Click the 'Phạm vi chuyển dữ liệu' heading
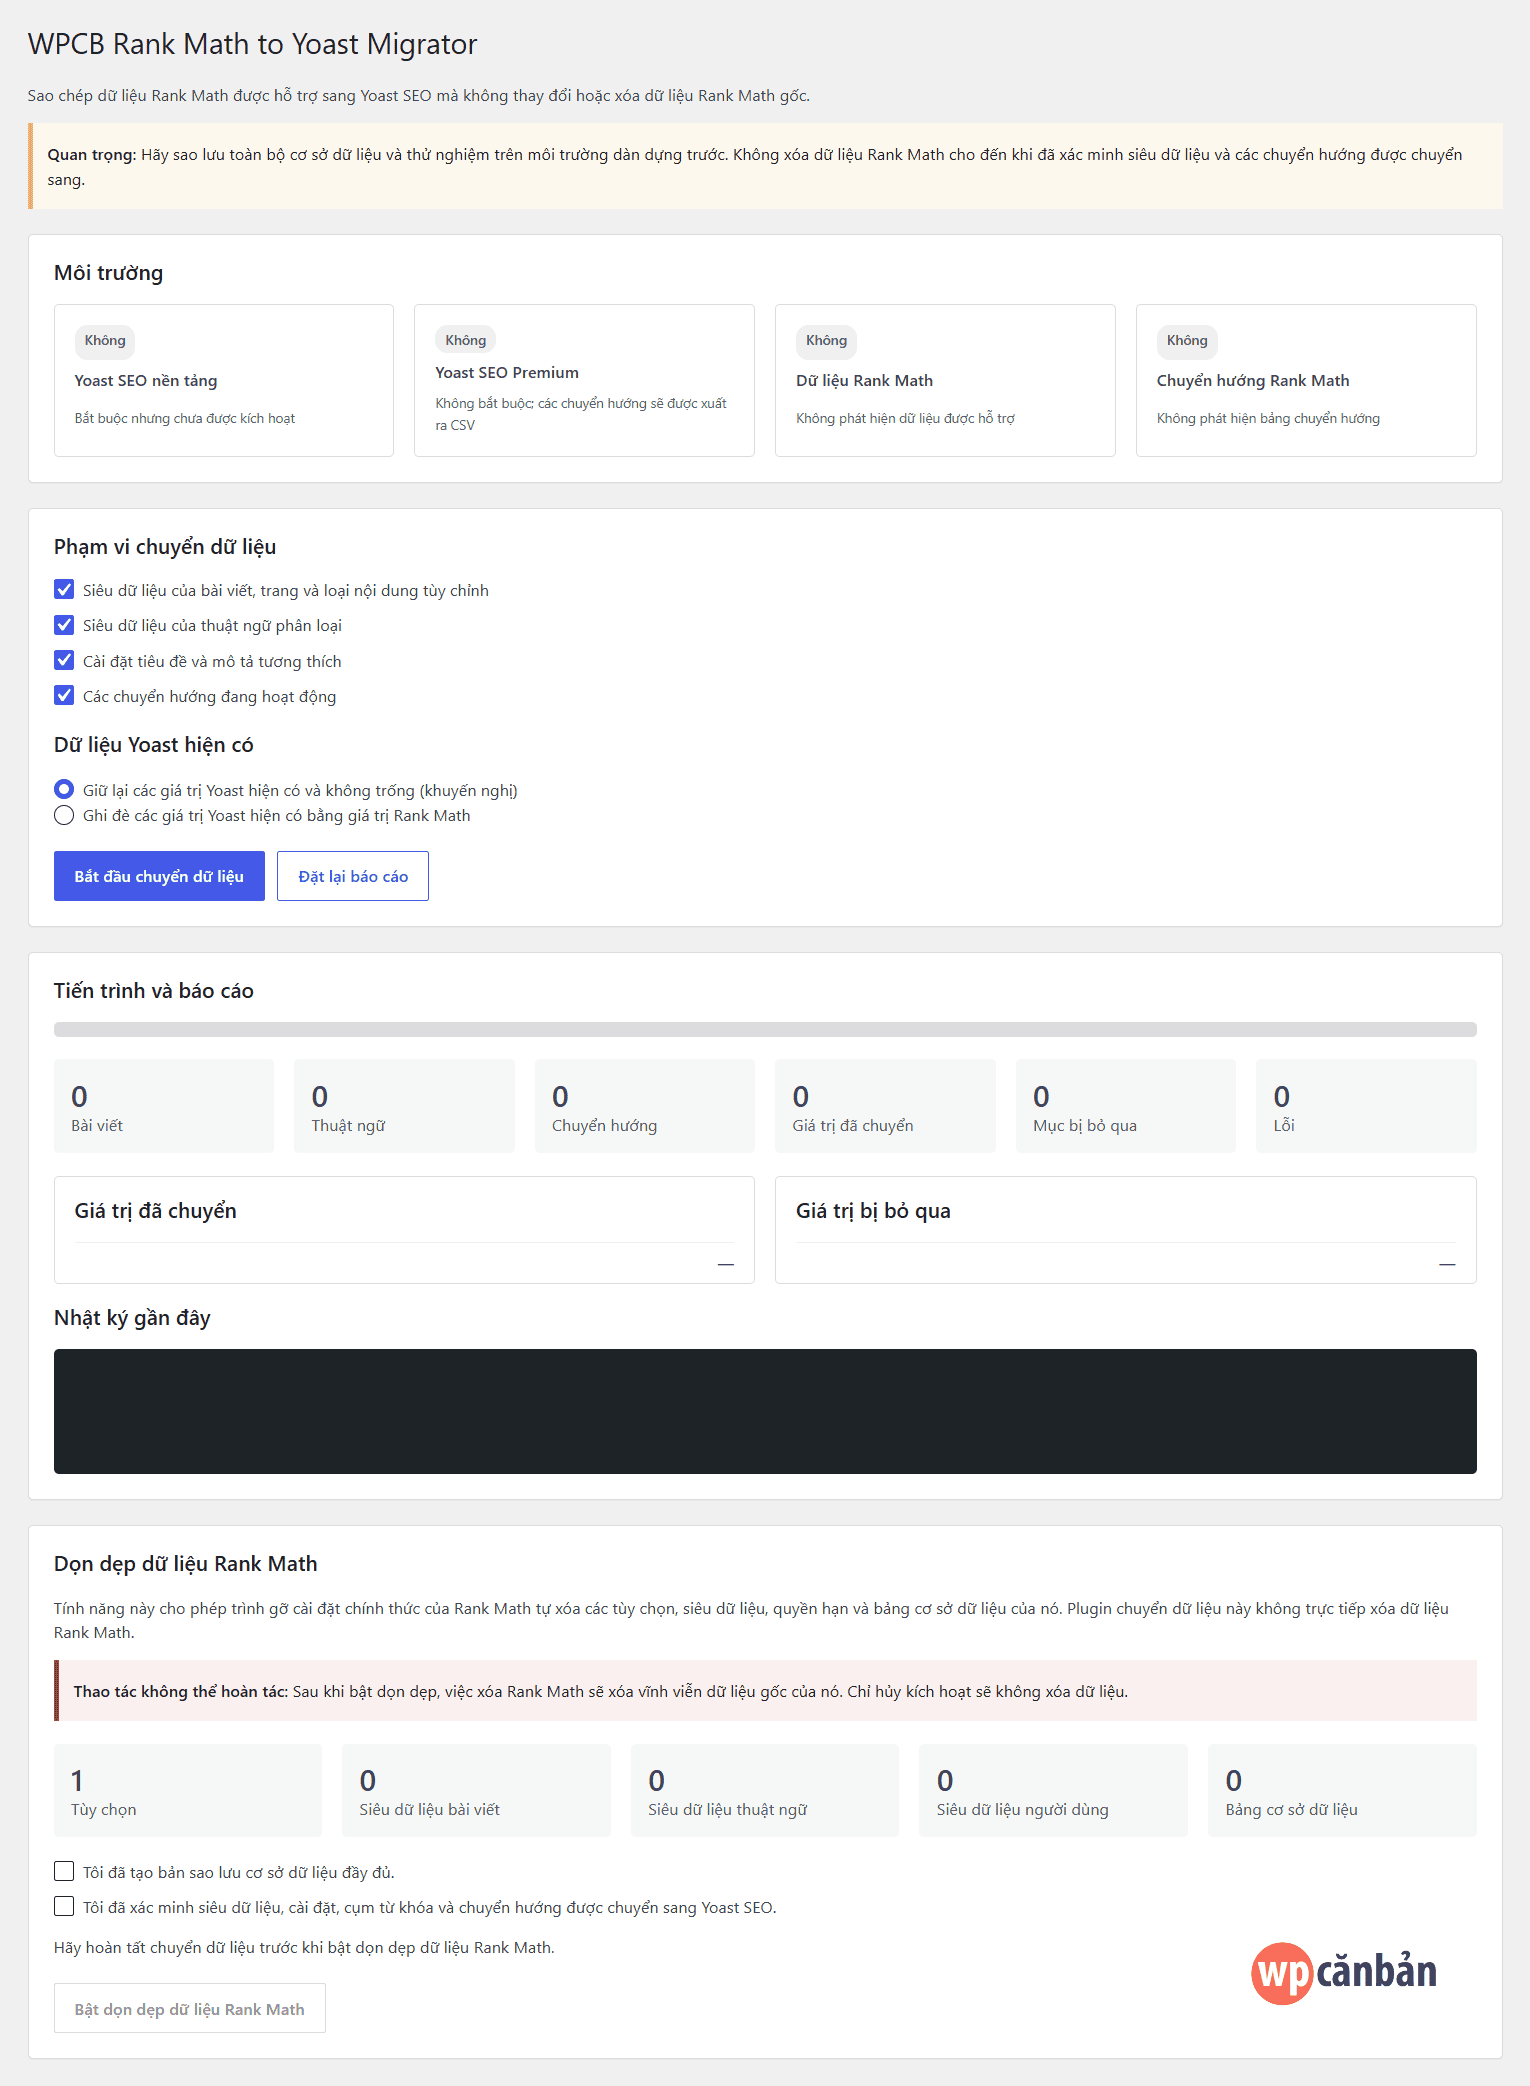Image resolution: width=1530 pixels, height=2086 pixels. click(x=165, y=547)
